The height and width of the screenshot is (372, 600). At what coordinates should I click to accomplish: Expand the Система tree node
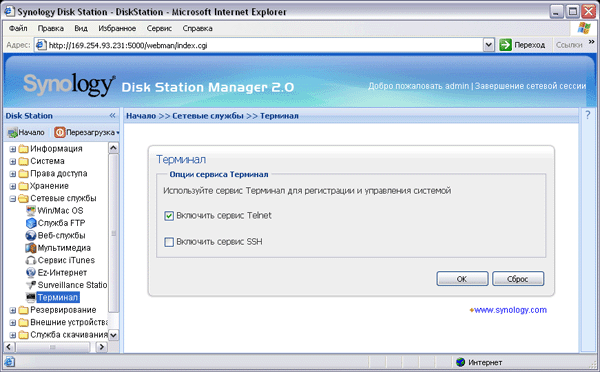coord(13,162)
